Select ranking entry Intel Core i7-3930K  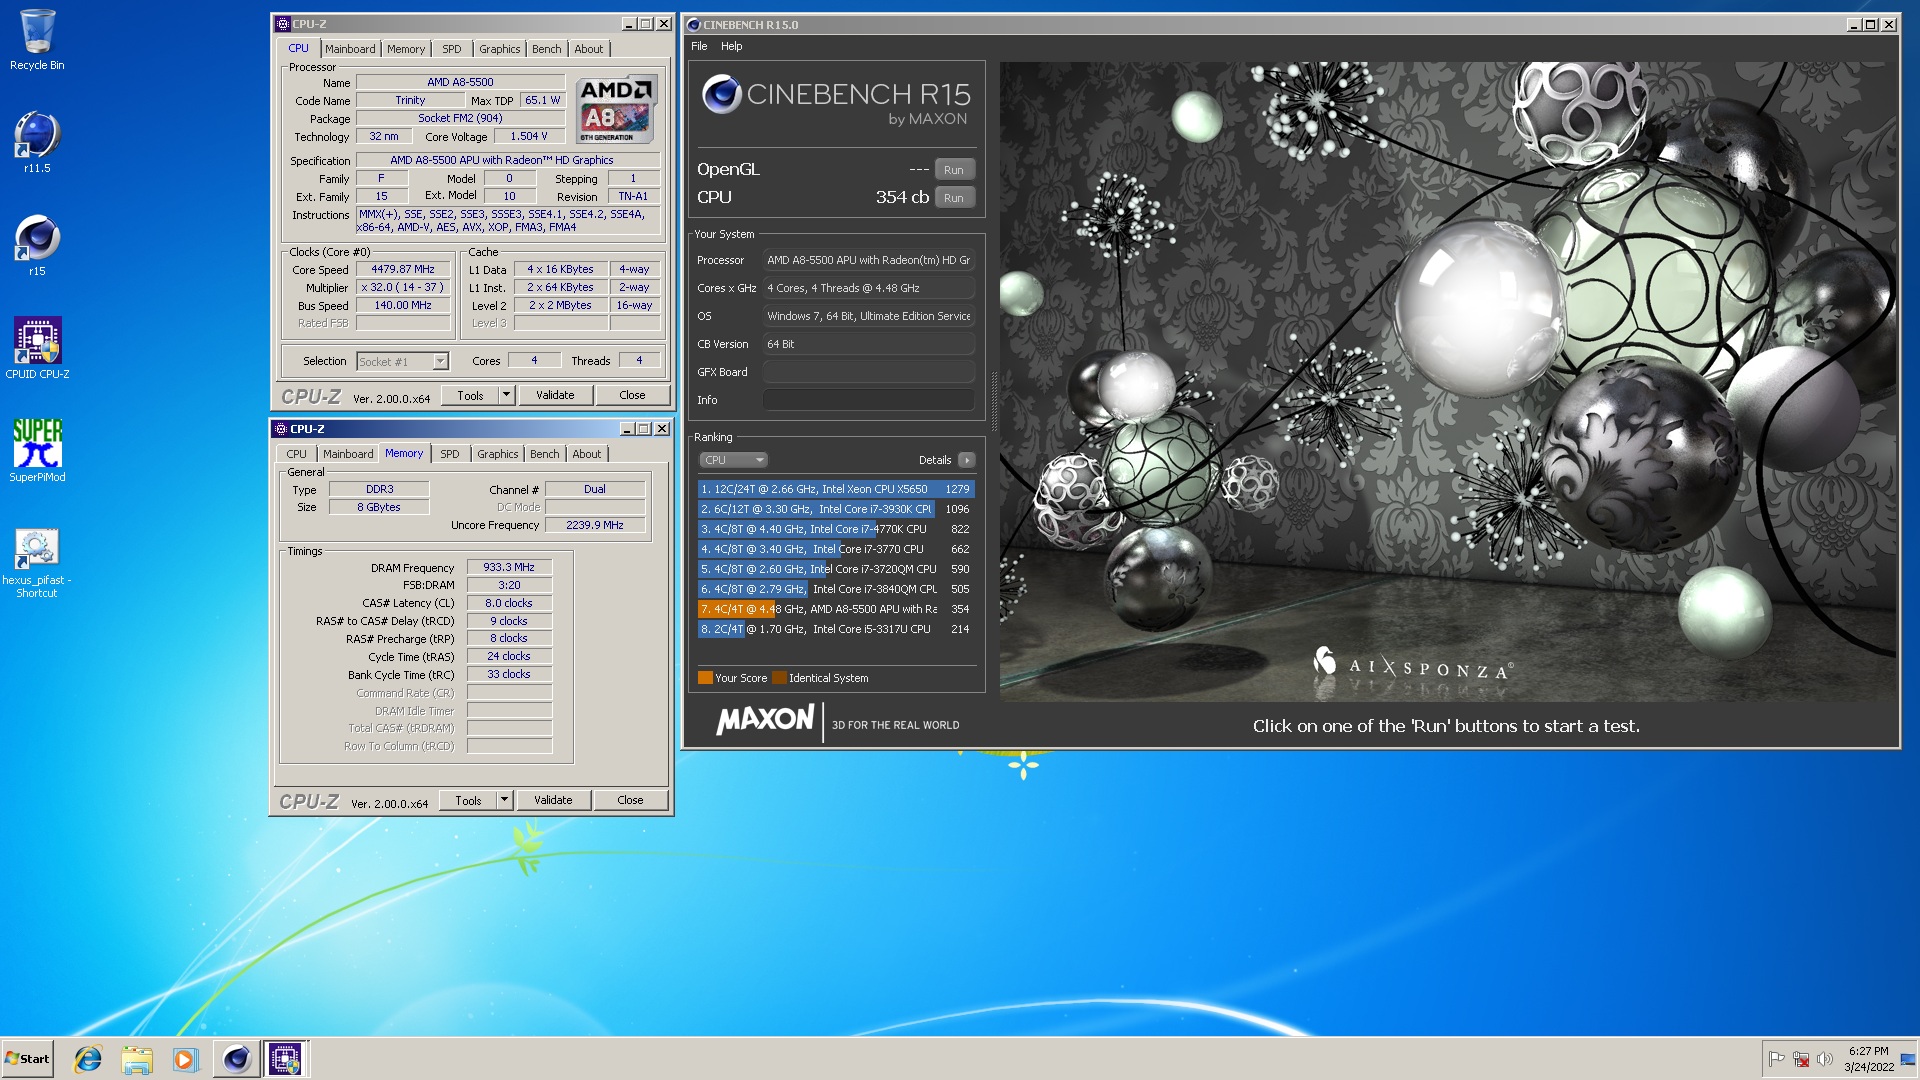coord(836,509)
